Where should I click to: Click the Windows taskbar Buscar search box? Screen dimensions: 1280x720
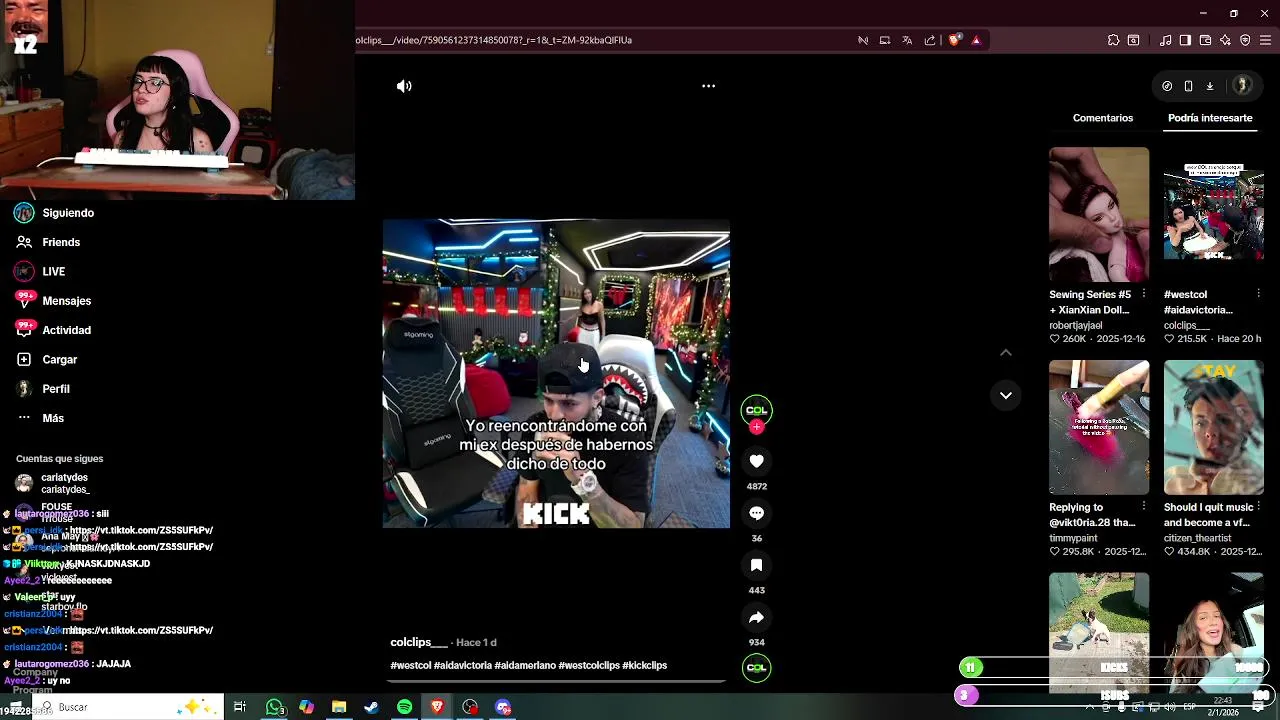pos(130,707)
